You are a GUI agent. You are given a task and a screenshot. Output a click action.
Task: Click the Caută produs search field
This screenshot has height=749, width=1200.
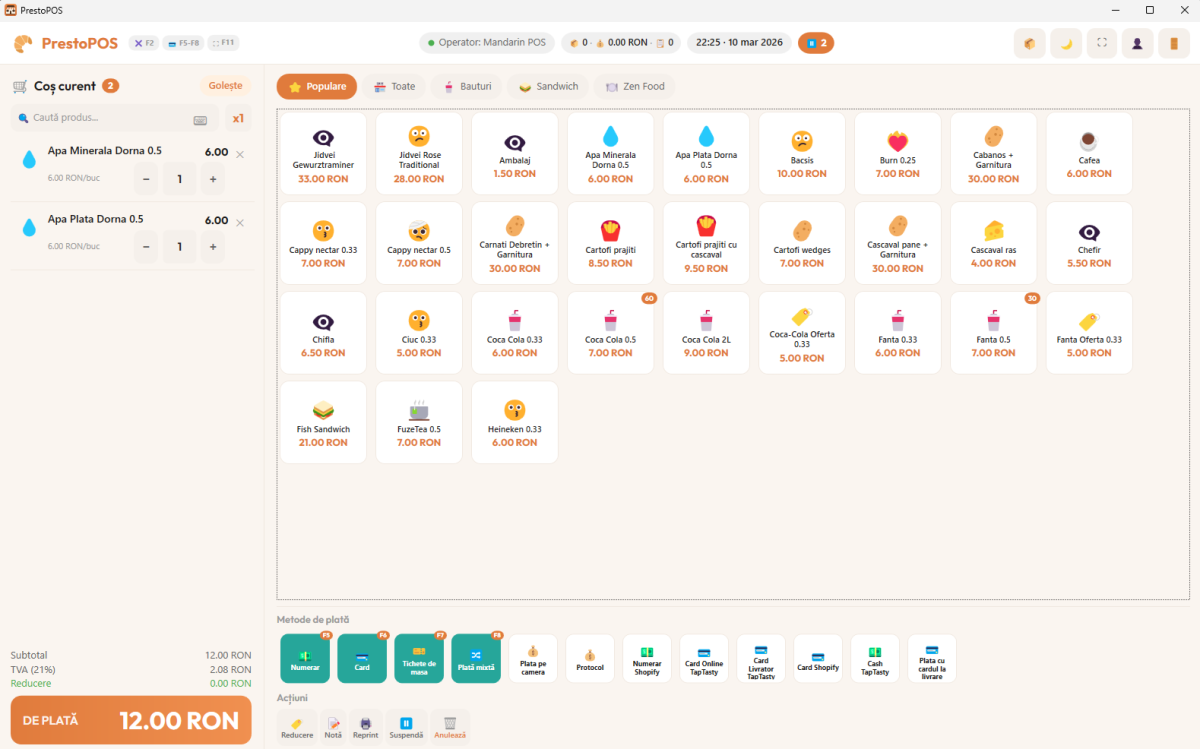[105, 118]
